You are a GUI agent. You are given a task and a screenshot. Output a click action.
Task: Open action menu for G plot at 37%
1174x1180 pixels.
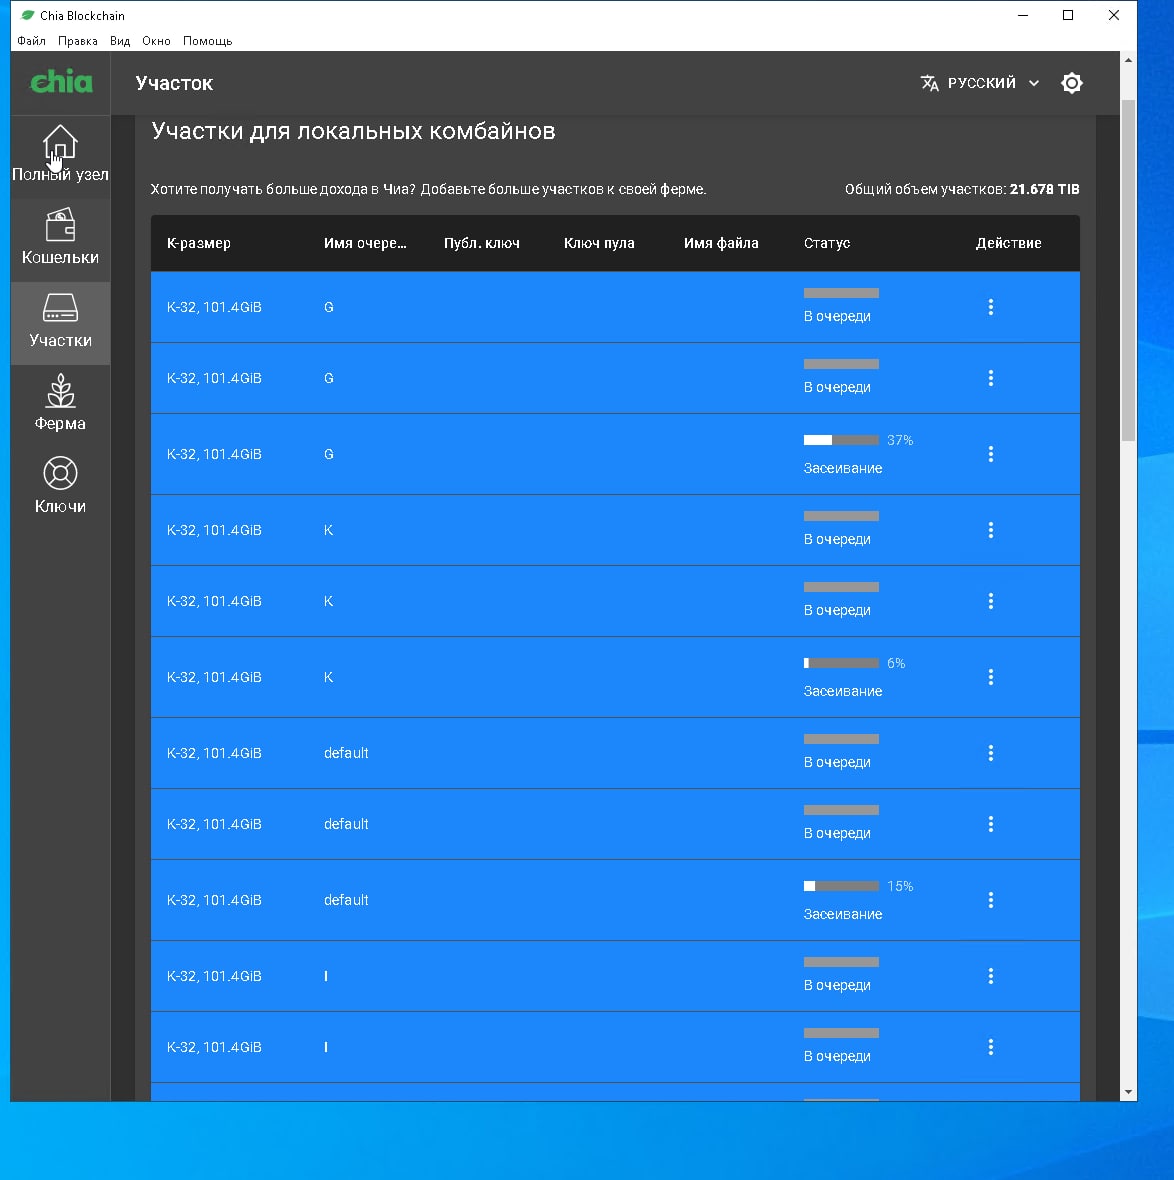990,454
